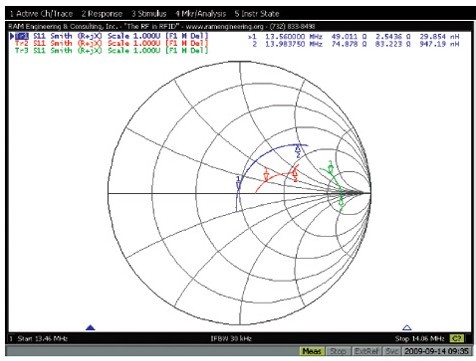Select the red Tr2 S11 Smith trace label

coord(112,43)
